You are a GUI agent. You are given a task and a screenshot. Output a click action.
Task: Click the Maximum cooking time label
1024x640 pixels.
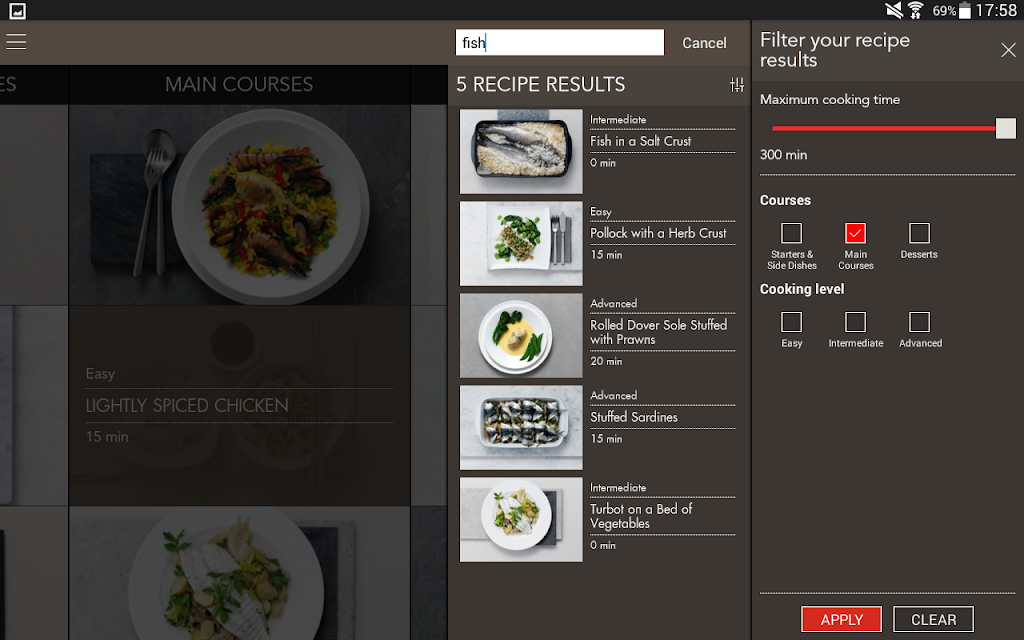coord(829,100)
